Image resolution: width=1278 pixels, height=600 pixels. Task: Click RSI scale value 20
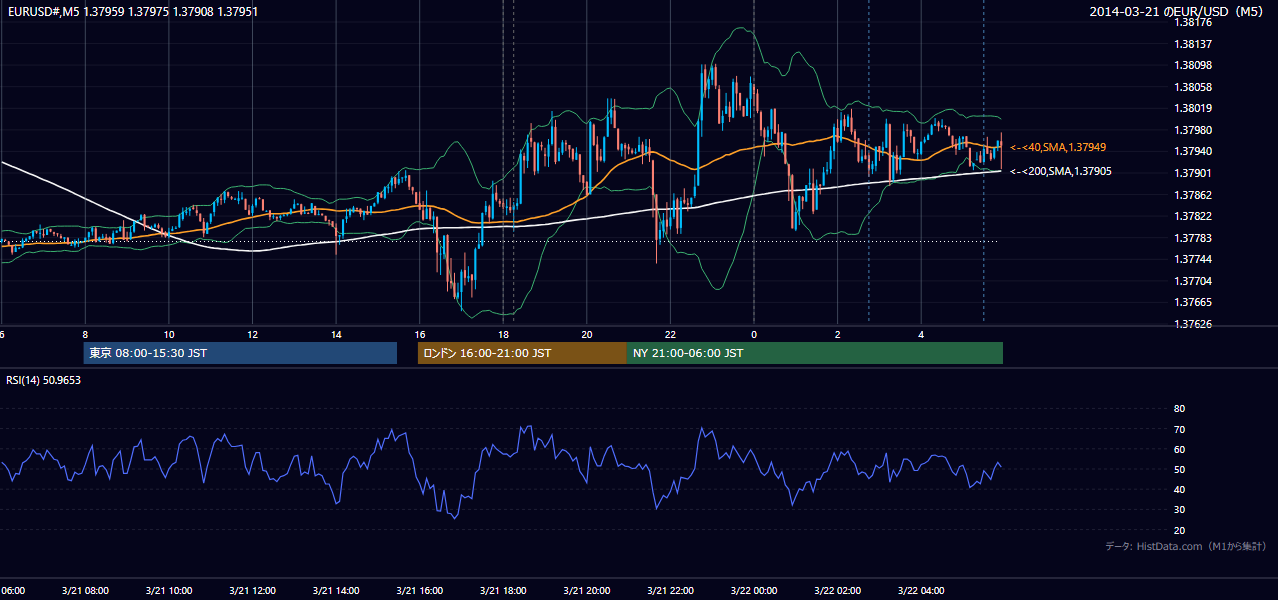coord(1179,530)
